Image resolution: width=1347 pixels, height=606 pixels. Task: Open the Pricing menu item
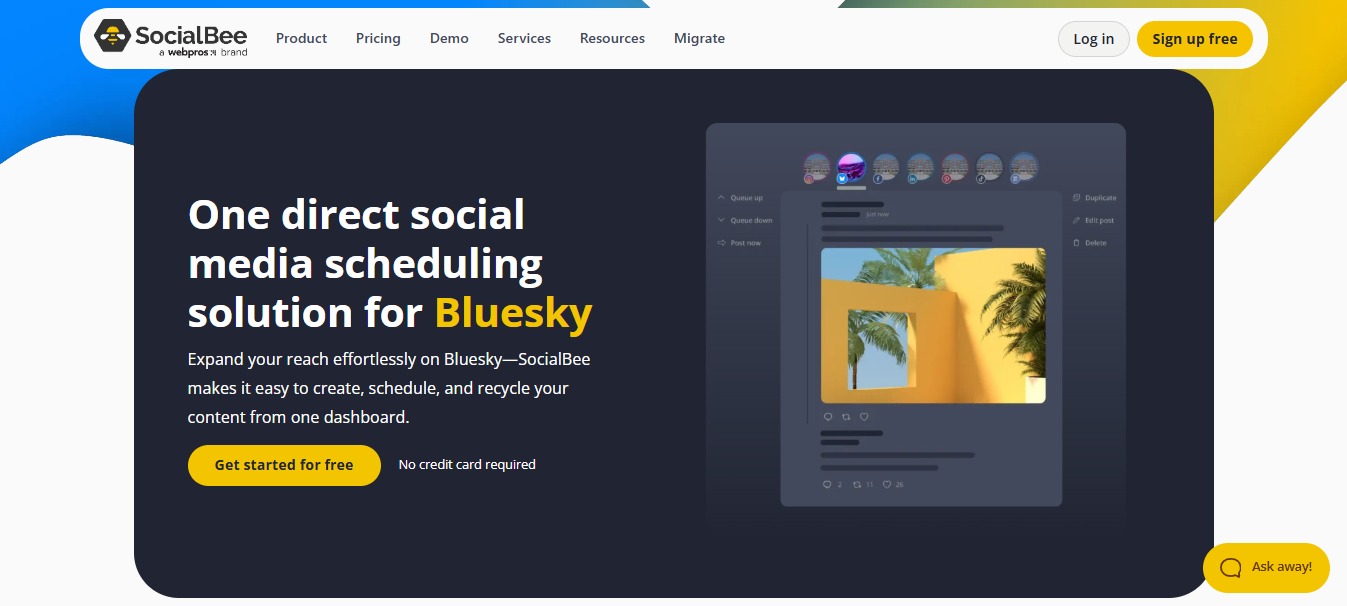coord(378,38)
